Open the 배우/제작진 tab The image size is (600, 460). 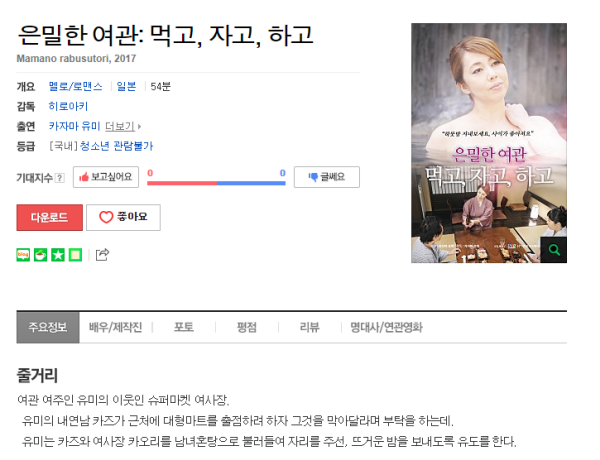tap(115, 327)
